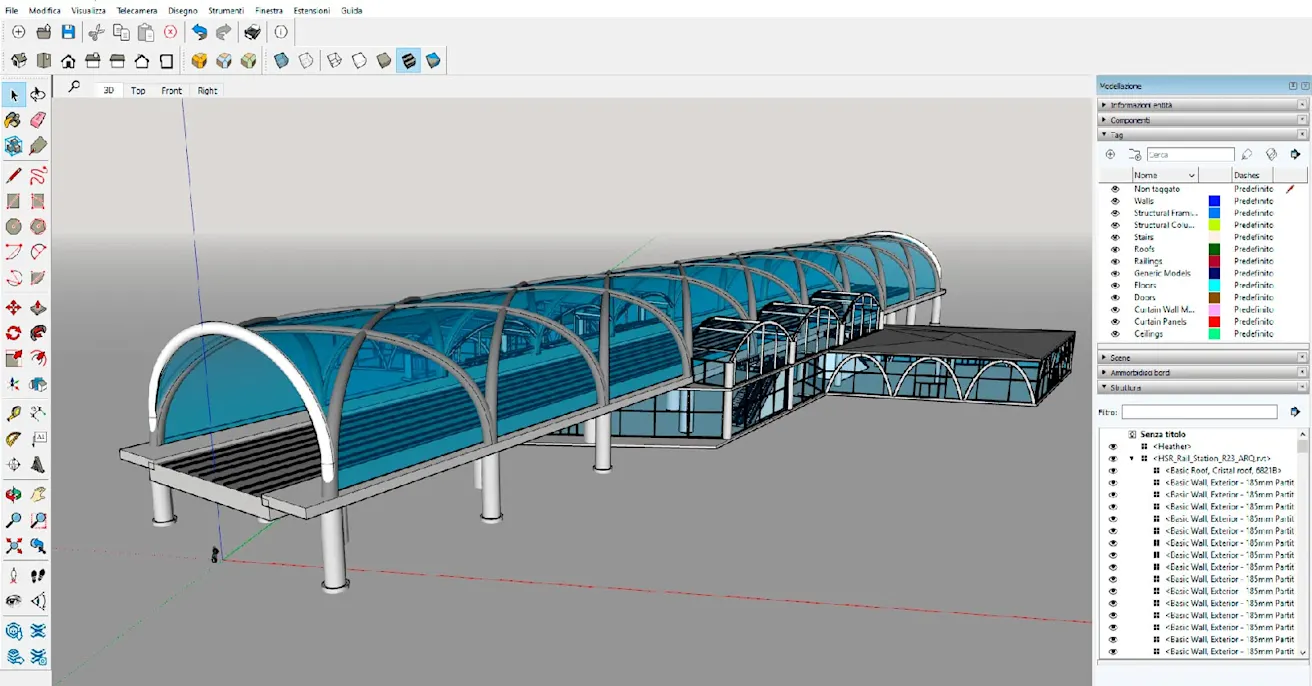Screen dimensions: 1312x686
Task: Open the Estensioni menu
Action: [x=313, y=10]
